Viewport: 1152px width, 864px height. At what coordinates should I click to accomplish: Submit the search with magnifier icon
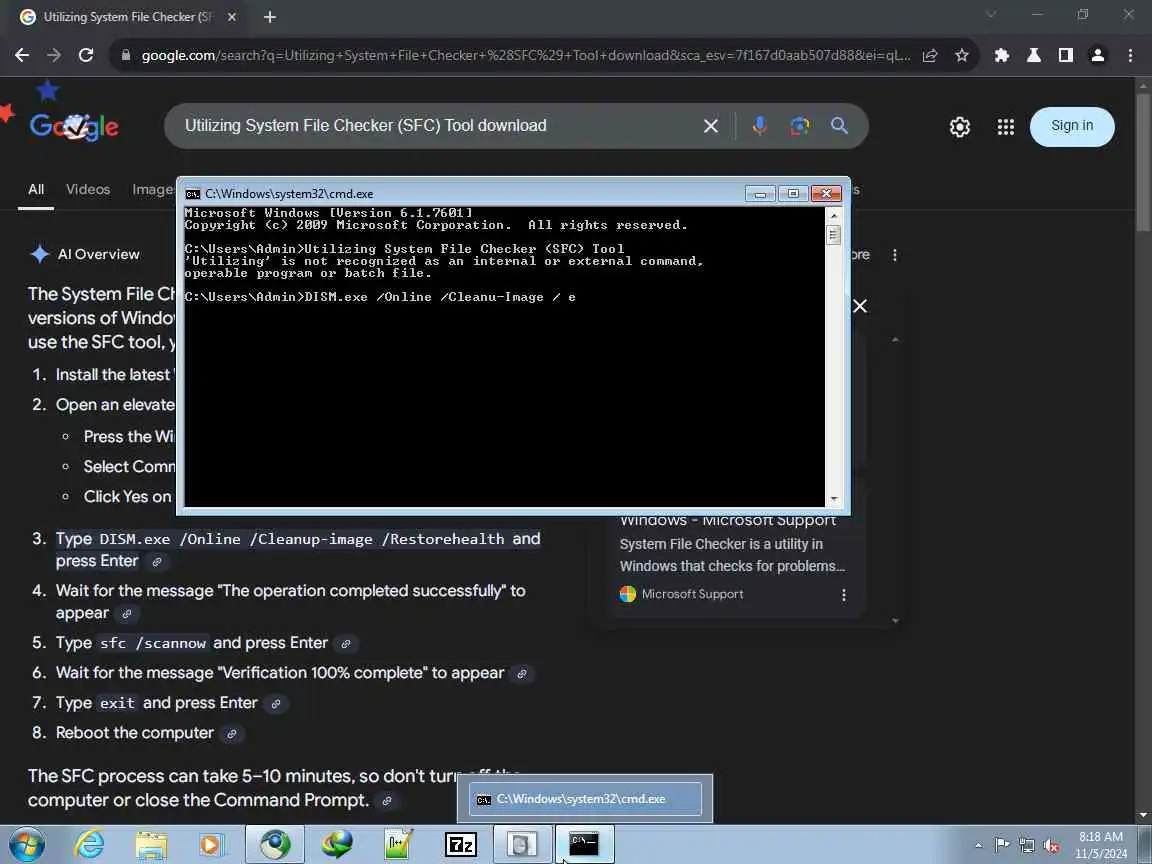(x=839, y=126)
